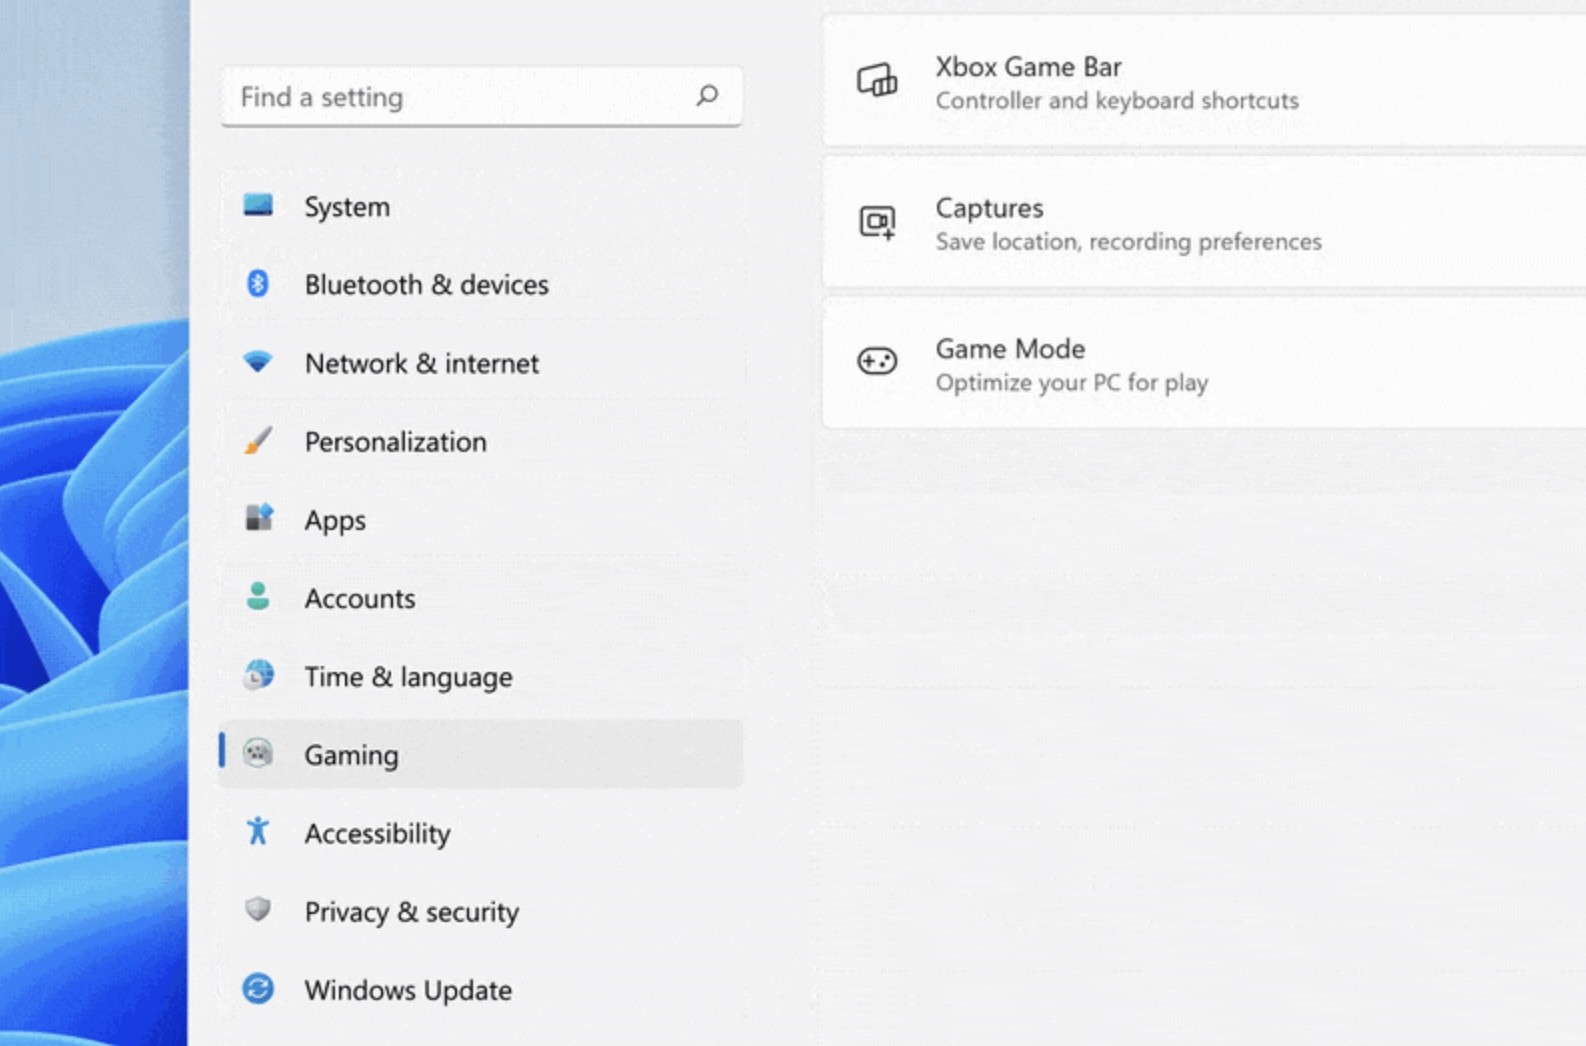The image size is (1586, 1046).
Task: Select the Gaming category
Action: [481, 754]
